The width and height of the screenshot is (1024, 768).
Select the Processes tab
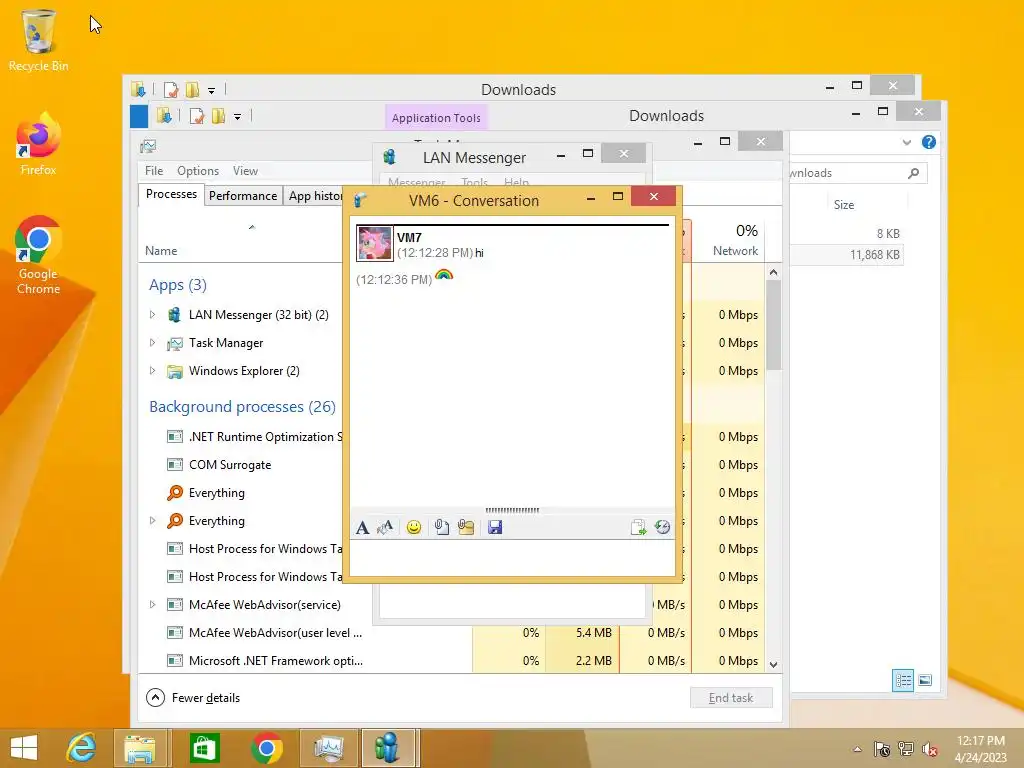click(171, 194)
